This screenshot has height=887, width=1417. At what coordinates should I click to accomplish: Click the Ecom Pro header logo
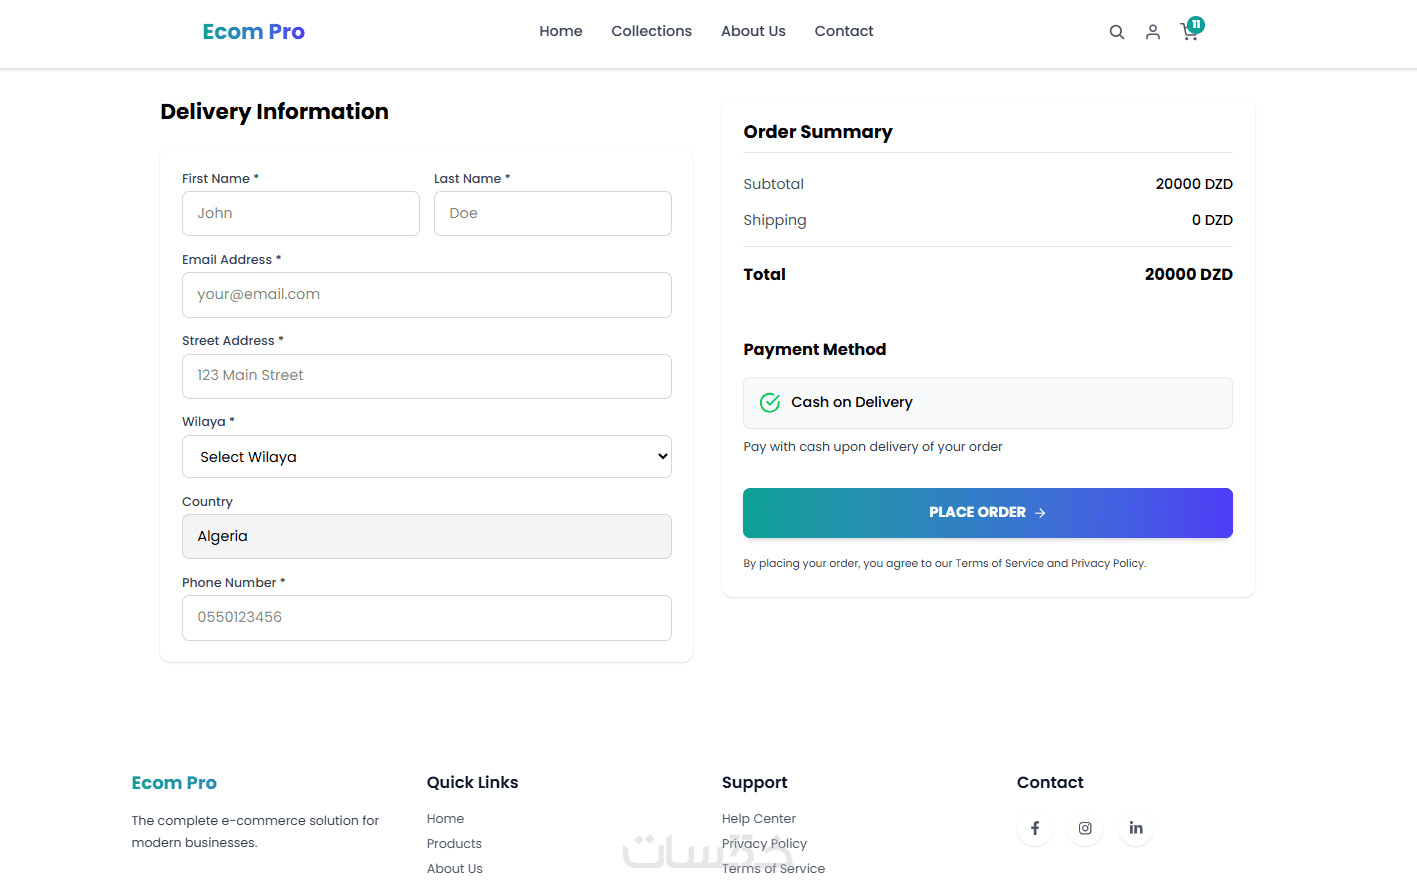pos(253,32)
